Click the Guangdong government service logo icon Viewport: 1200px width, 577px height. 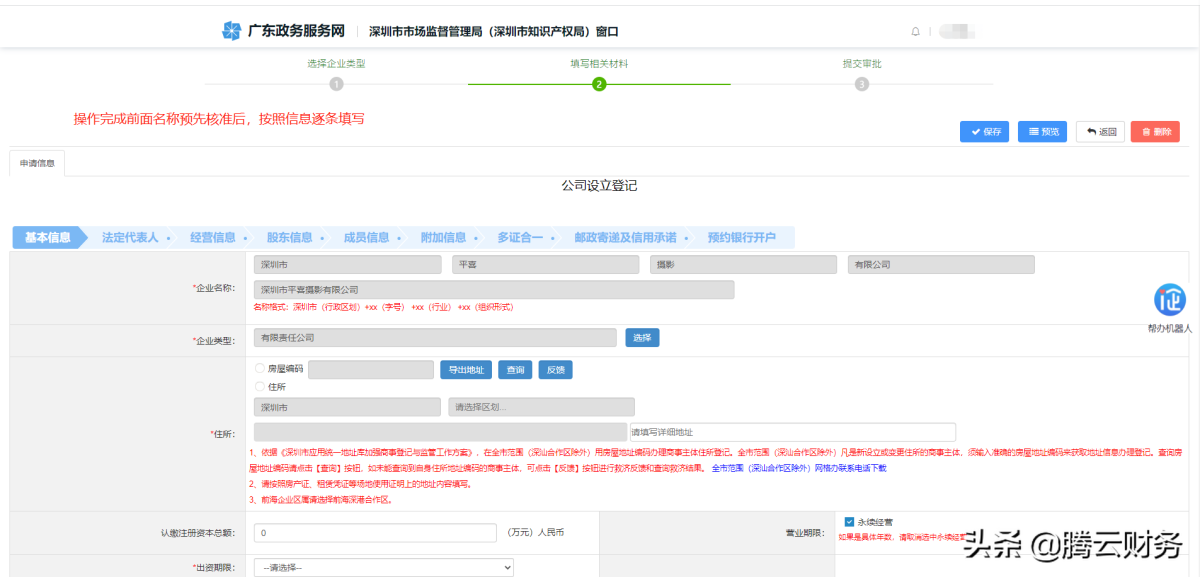point(231,31)
